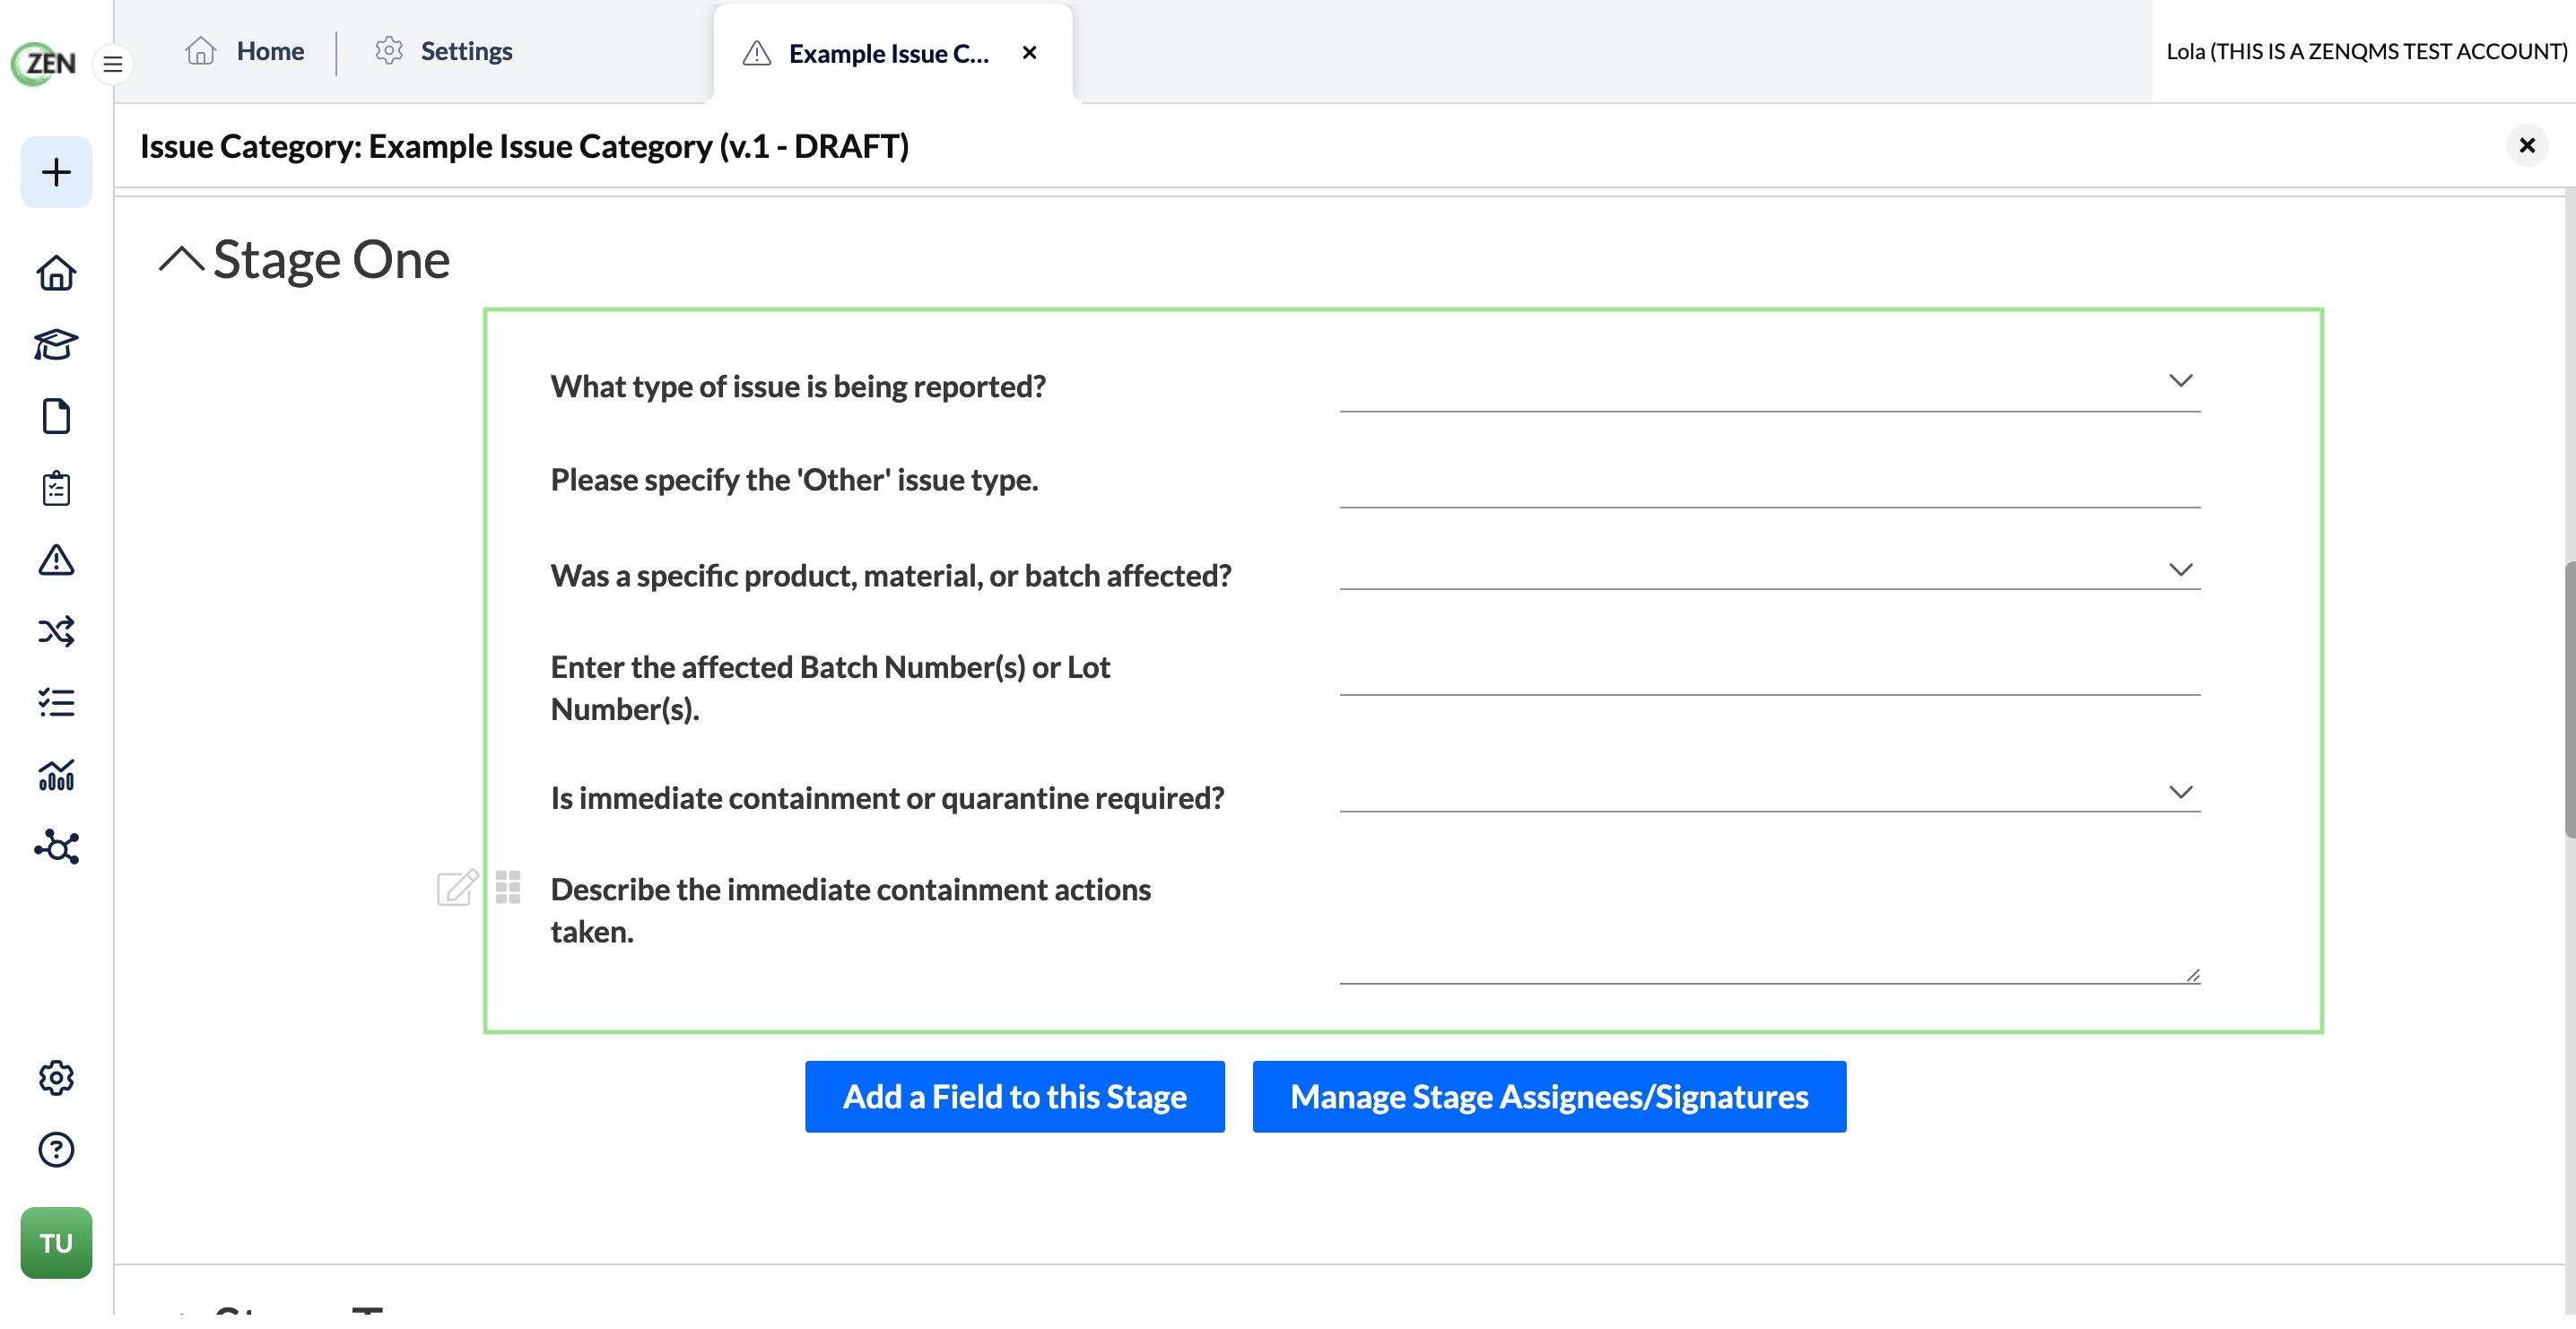Open the Training graduation cap icon

[56, 345]
